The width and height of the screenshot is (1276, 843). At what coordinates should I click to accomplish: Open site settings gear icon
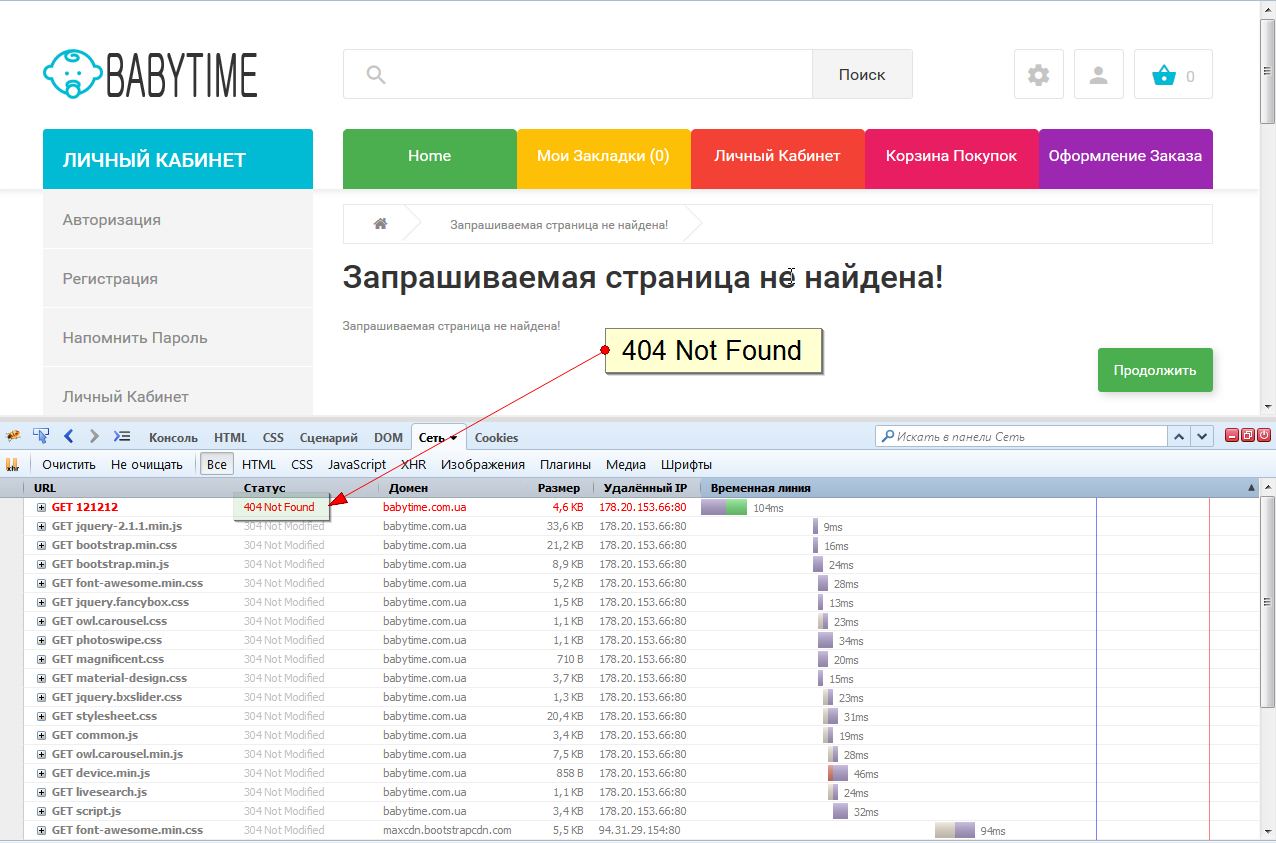[x=1039, y=75]
